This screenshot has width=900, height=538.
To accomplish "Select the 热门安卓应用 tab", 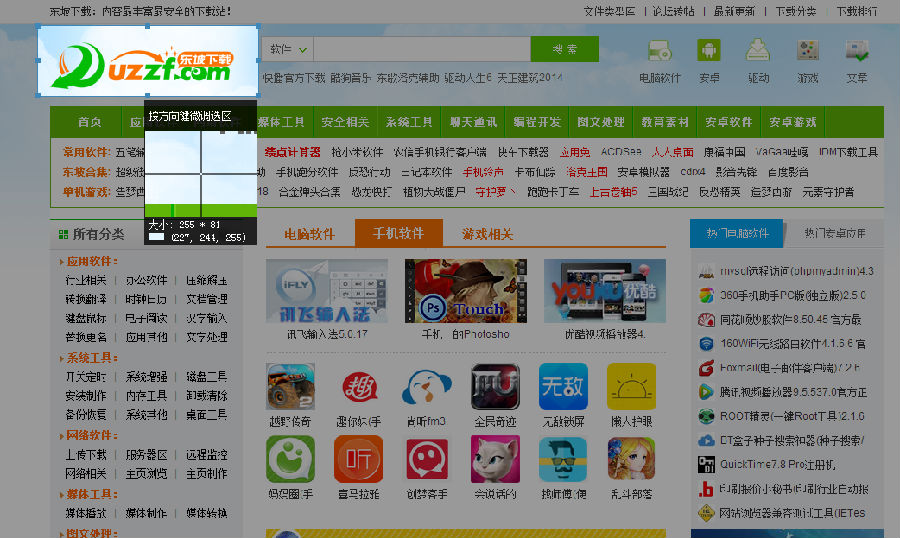I will [x=835, y=233].
